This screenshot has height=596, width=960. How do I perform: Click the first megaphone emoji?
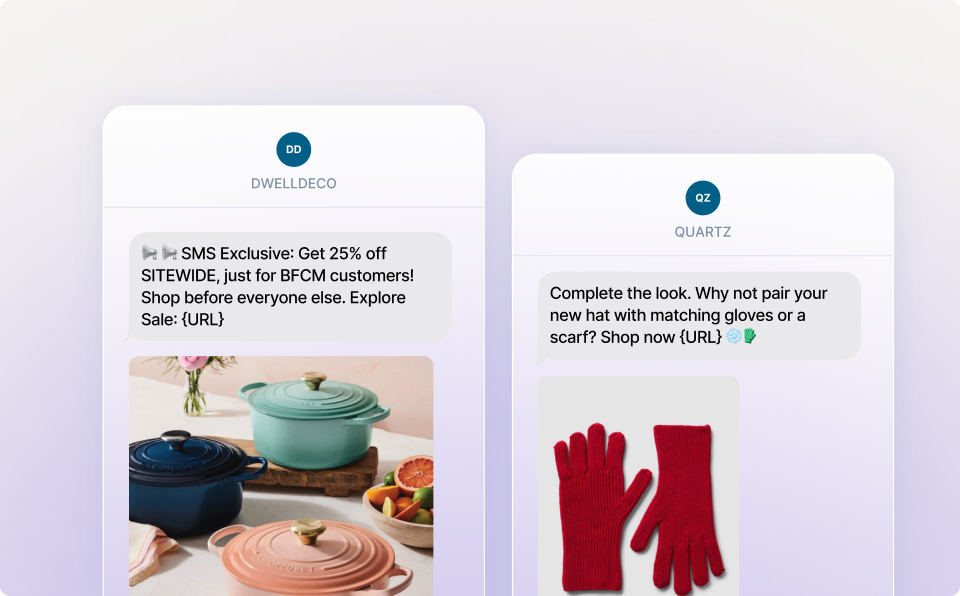pyautogui.click(x=149, y=252)
